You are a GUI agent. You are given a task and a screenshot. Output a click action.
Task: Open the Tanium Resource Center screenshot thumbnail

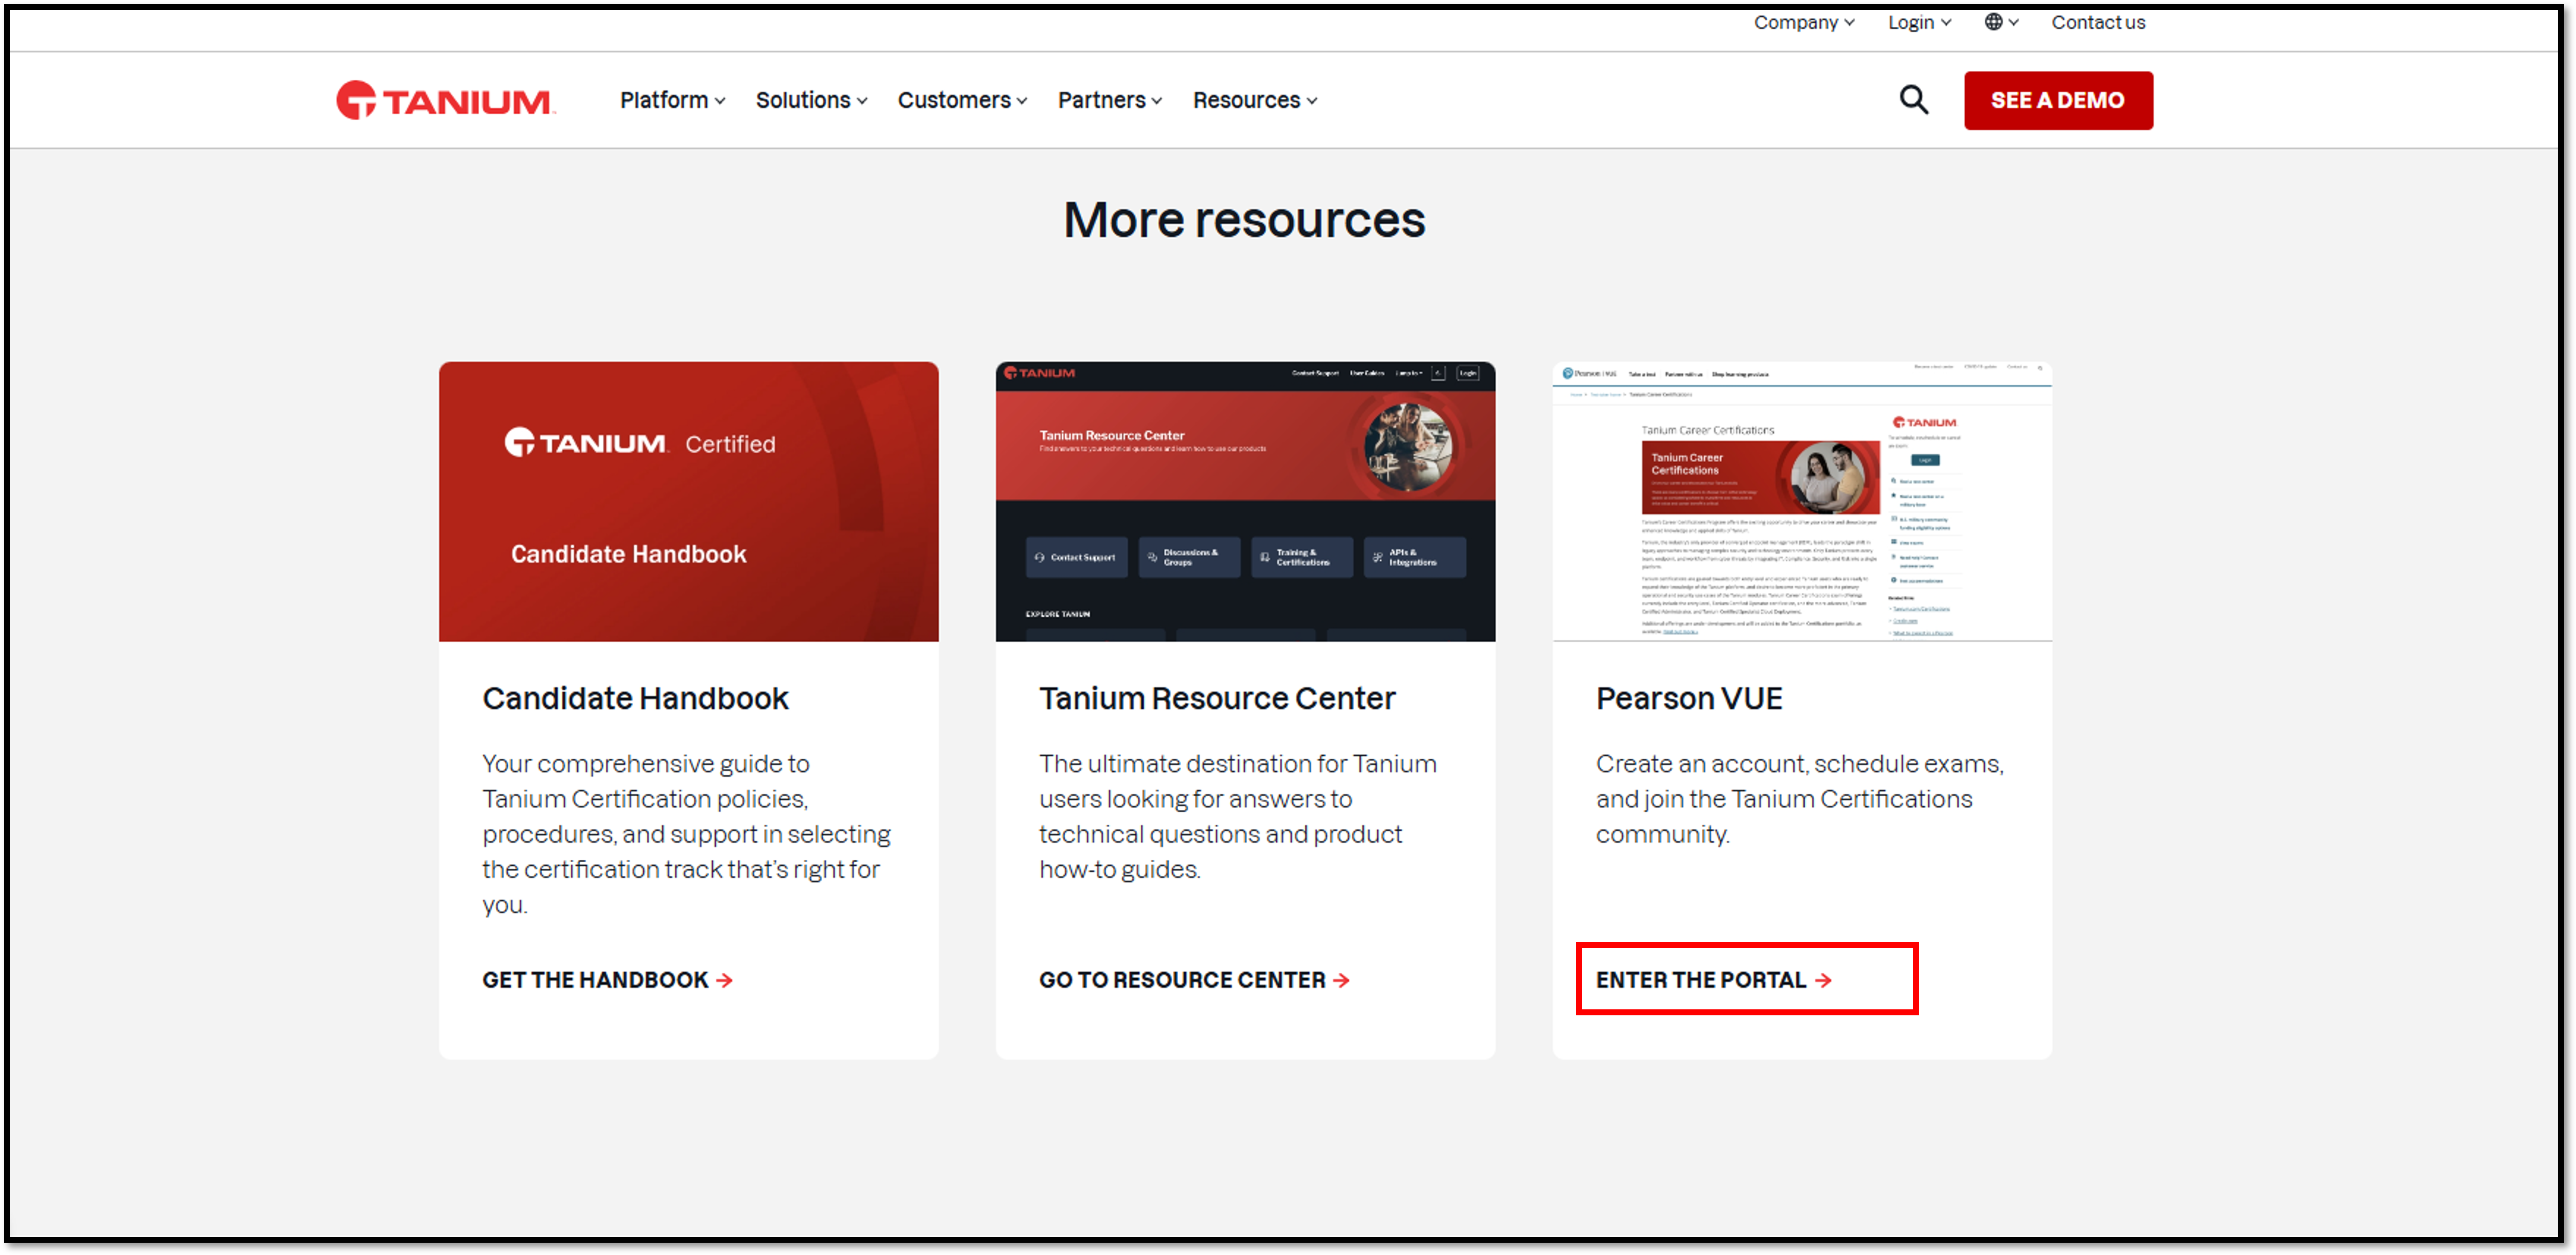point(1245,501)
